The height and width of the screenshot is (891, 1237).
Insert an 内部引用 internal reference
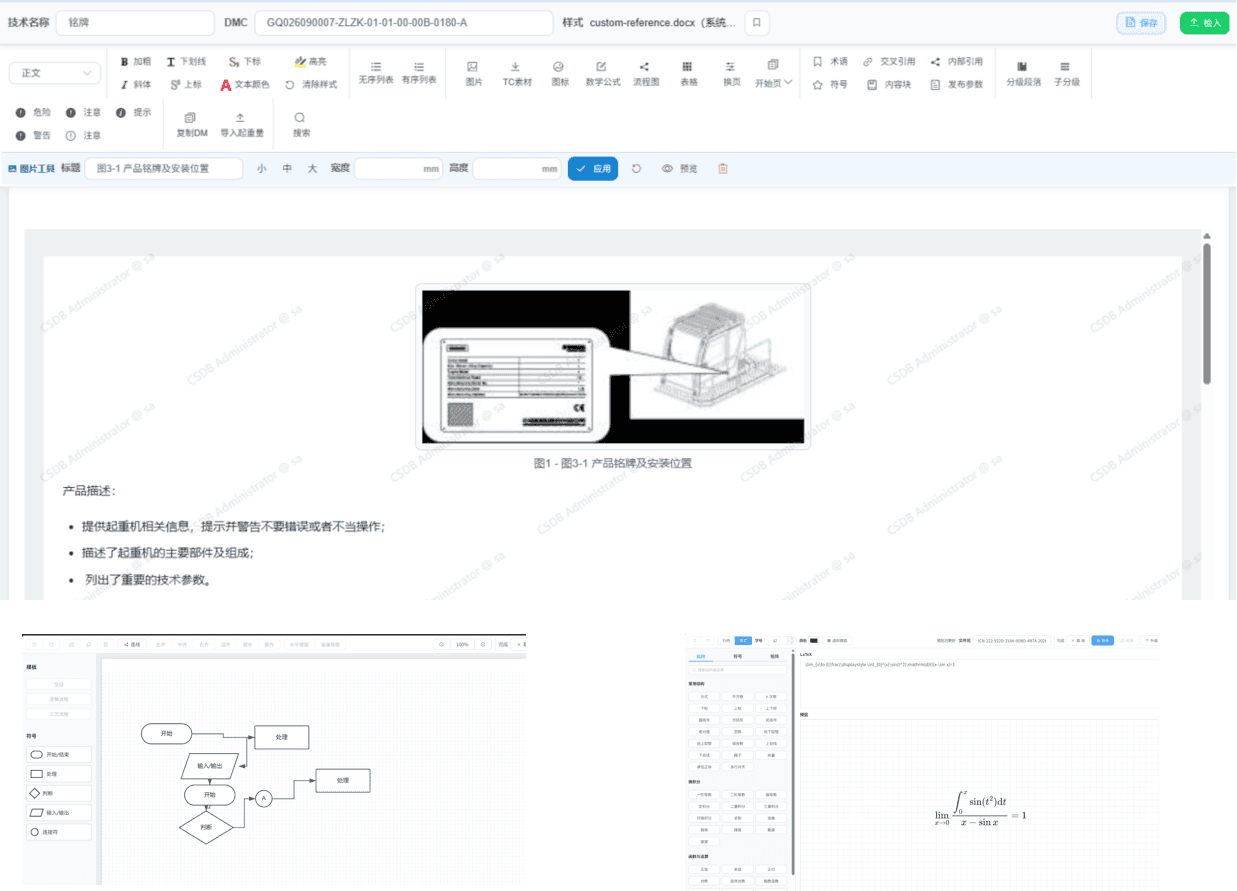pyautogui.click(x=956, y=61)
